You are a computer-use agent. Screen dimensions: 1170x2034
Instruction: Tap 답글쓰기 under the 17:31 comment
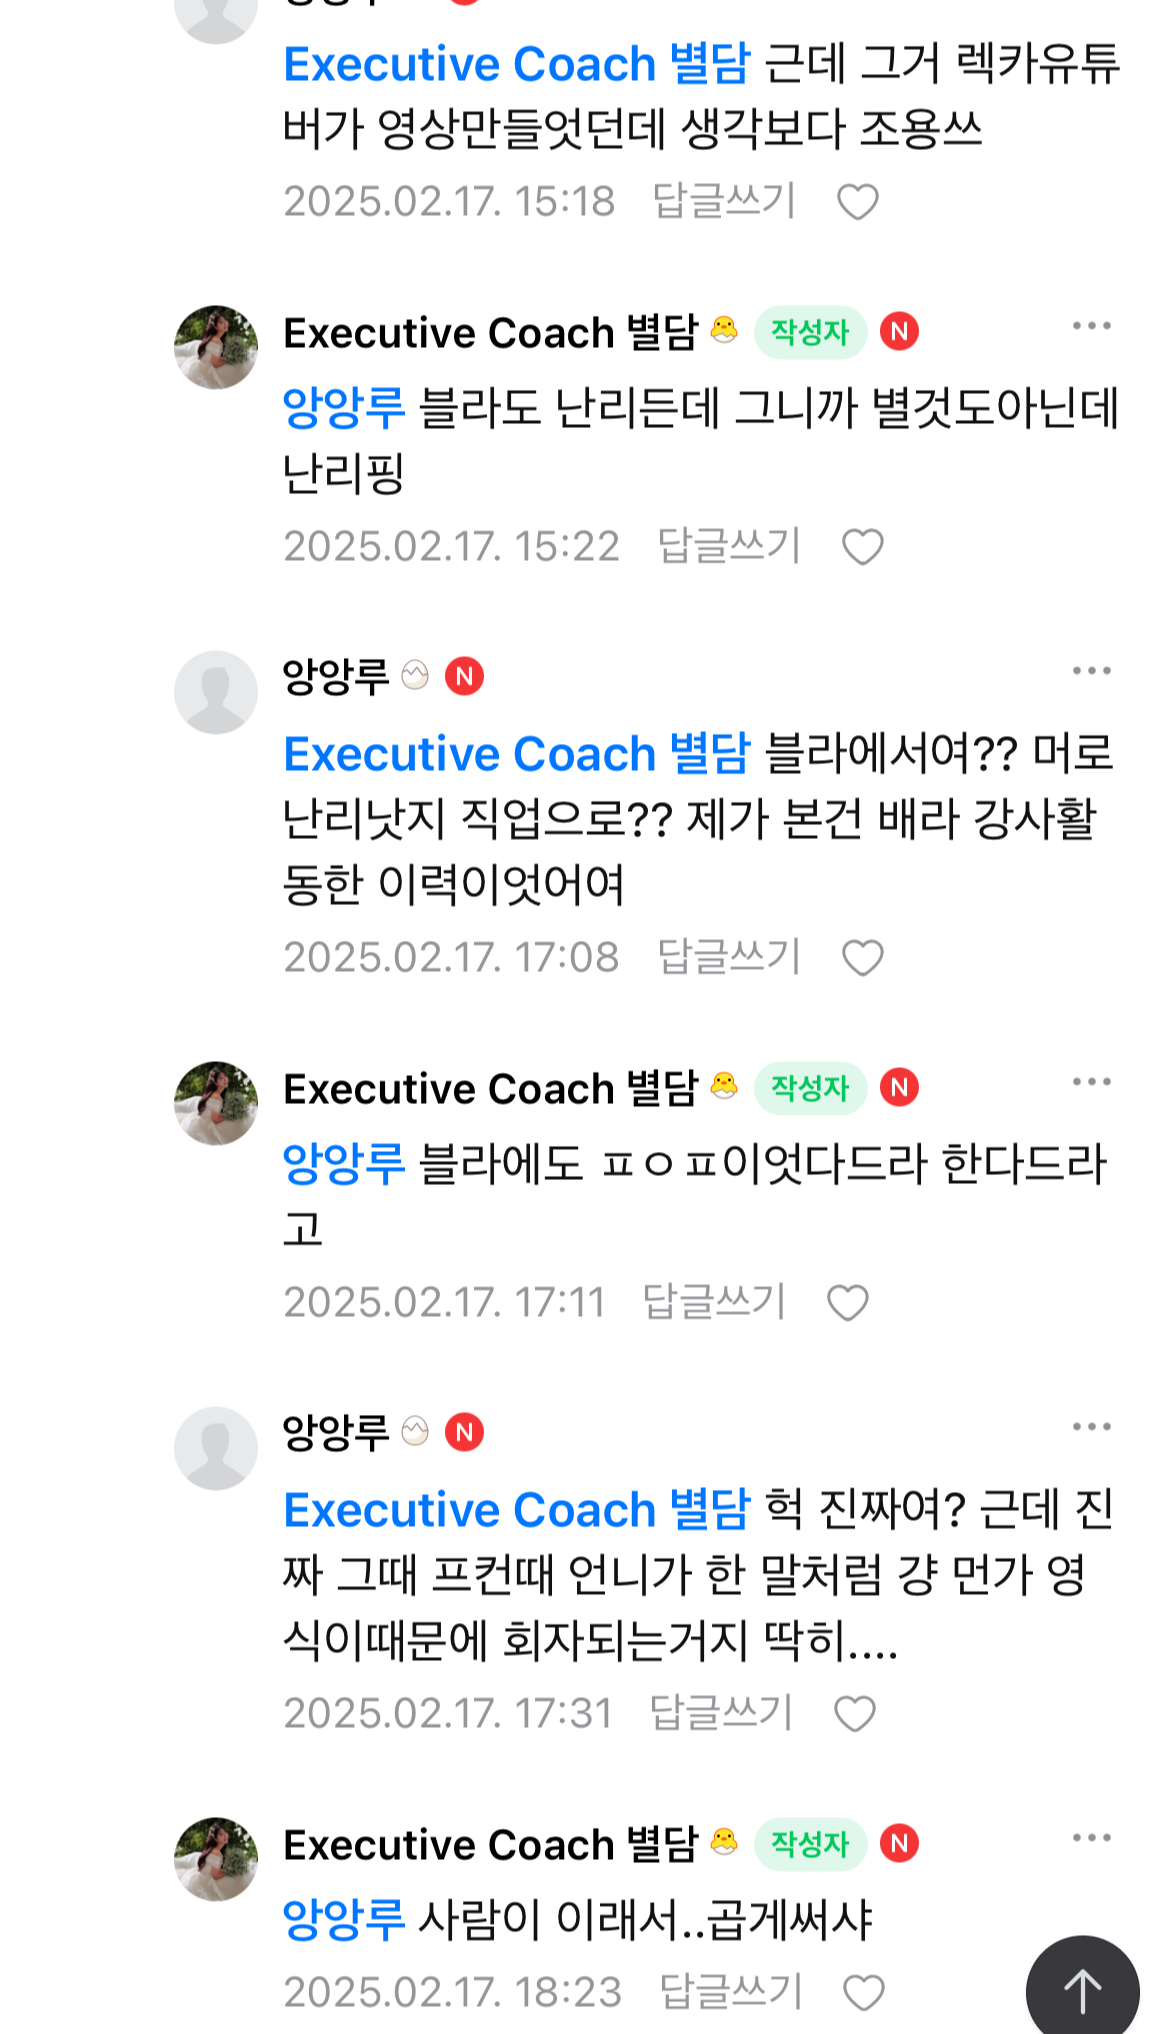pos(721,1713)
